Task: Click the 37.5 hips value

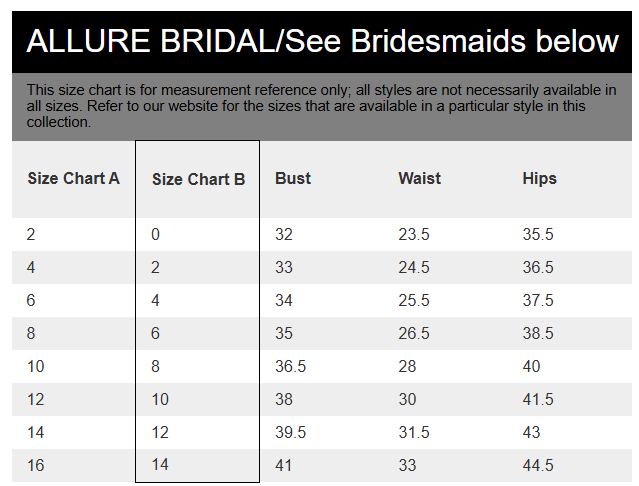Action: click(x=538, y=301)
